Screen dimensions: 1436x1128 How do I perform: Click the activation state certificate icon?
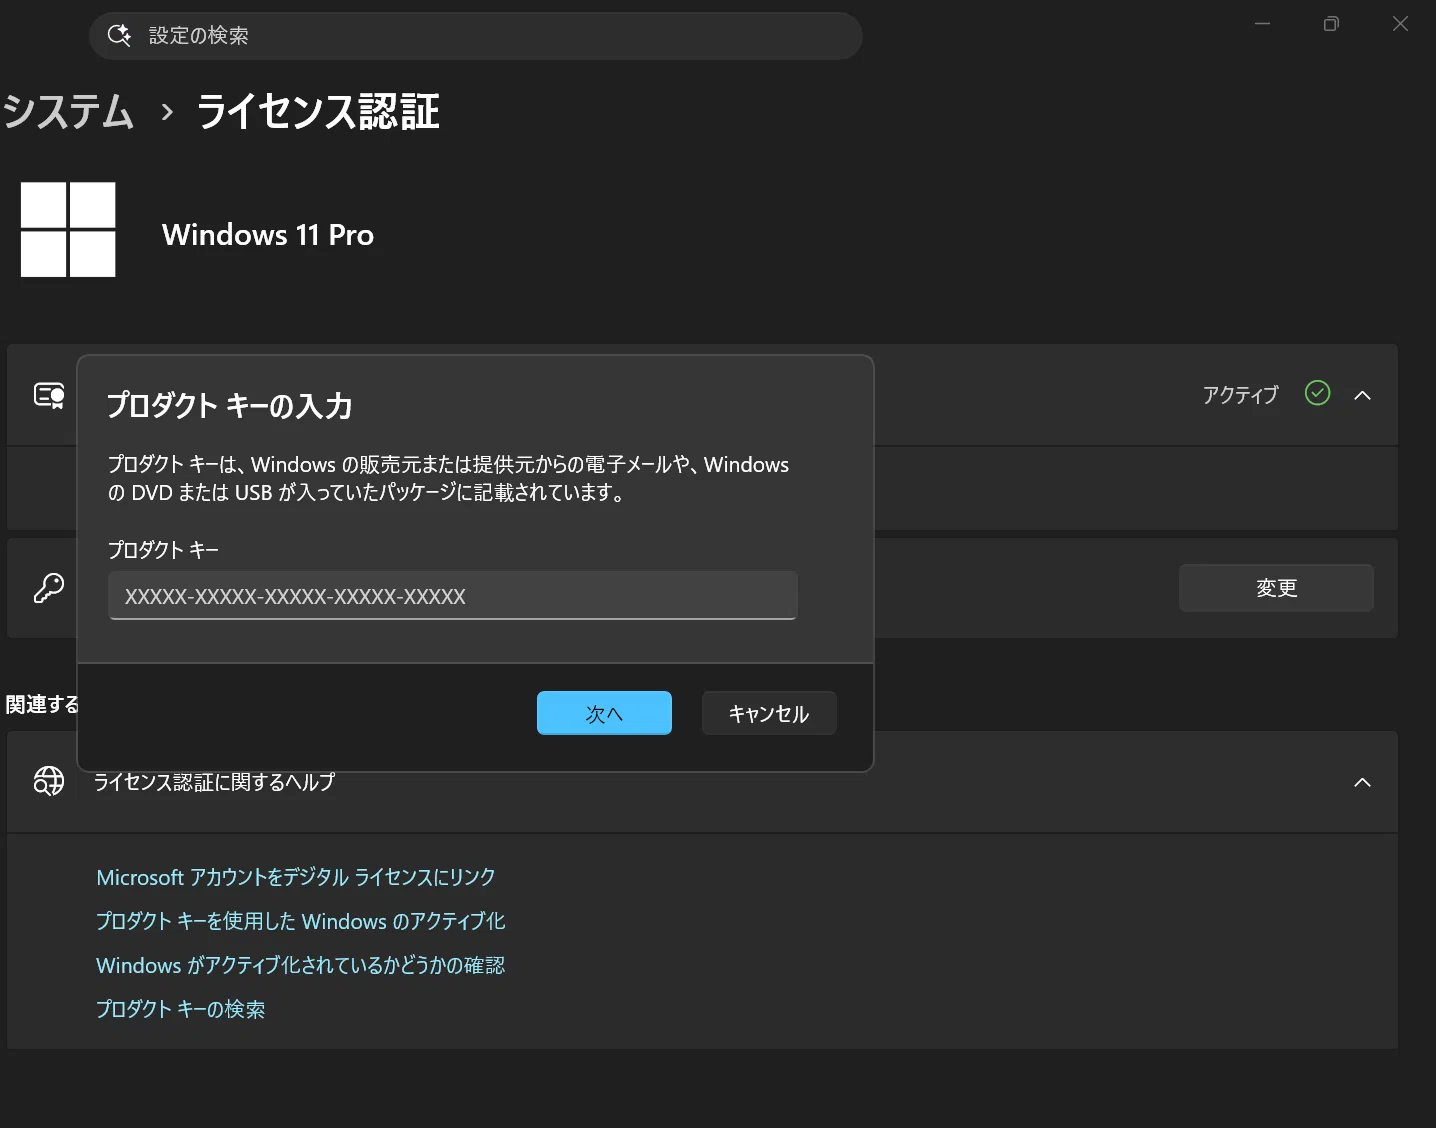[x=49, y=395]
